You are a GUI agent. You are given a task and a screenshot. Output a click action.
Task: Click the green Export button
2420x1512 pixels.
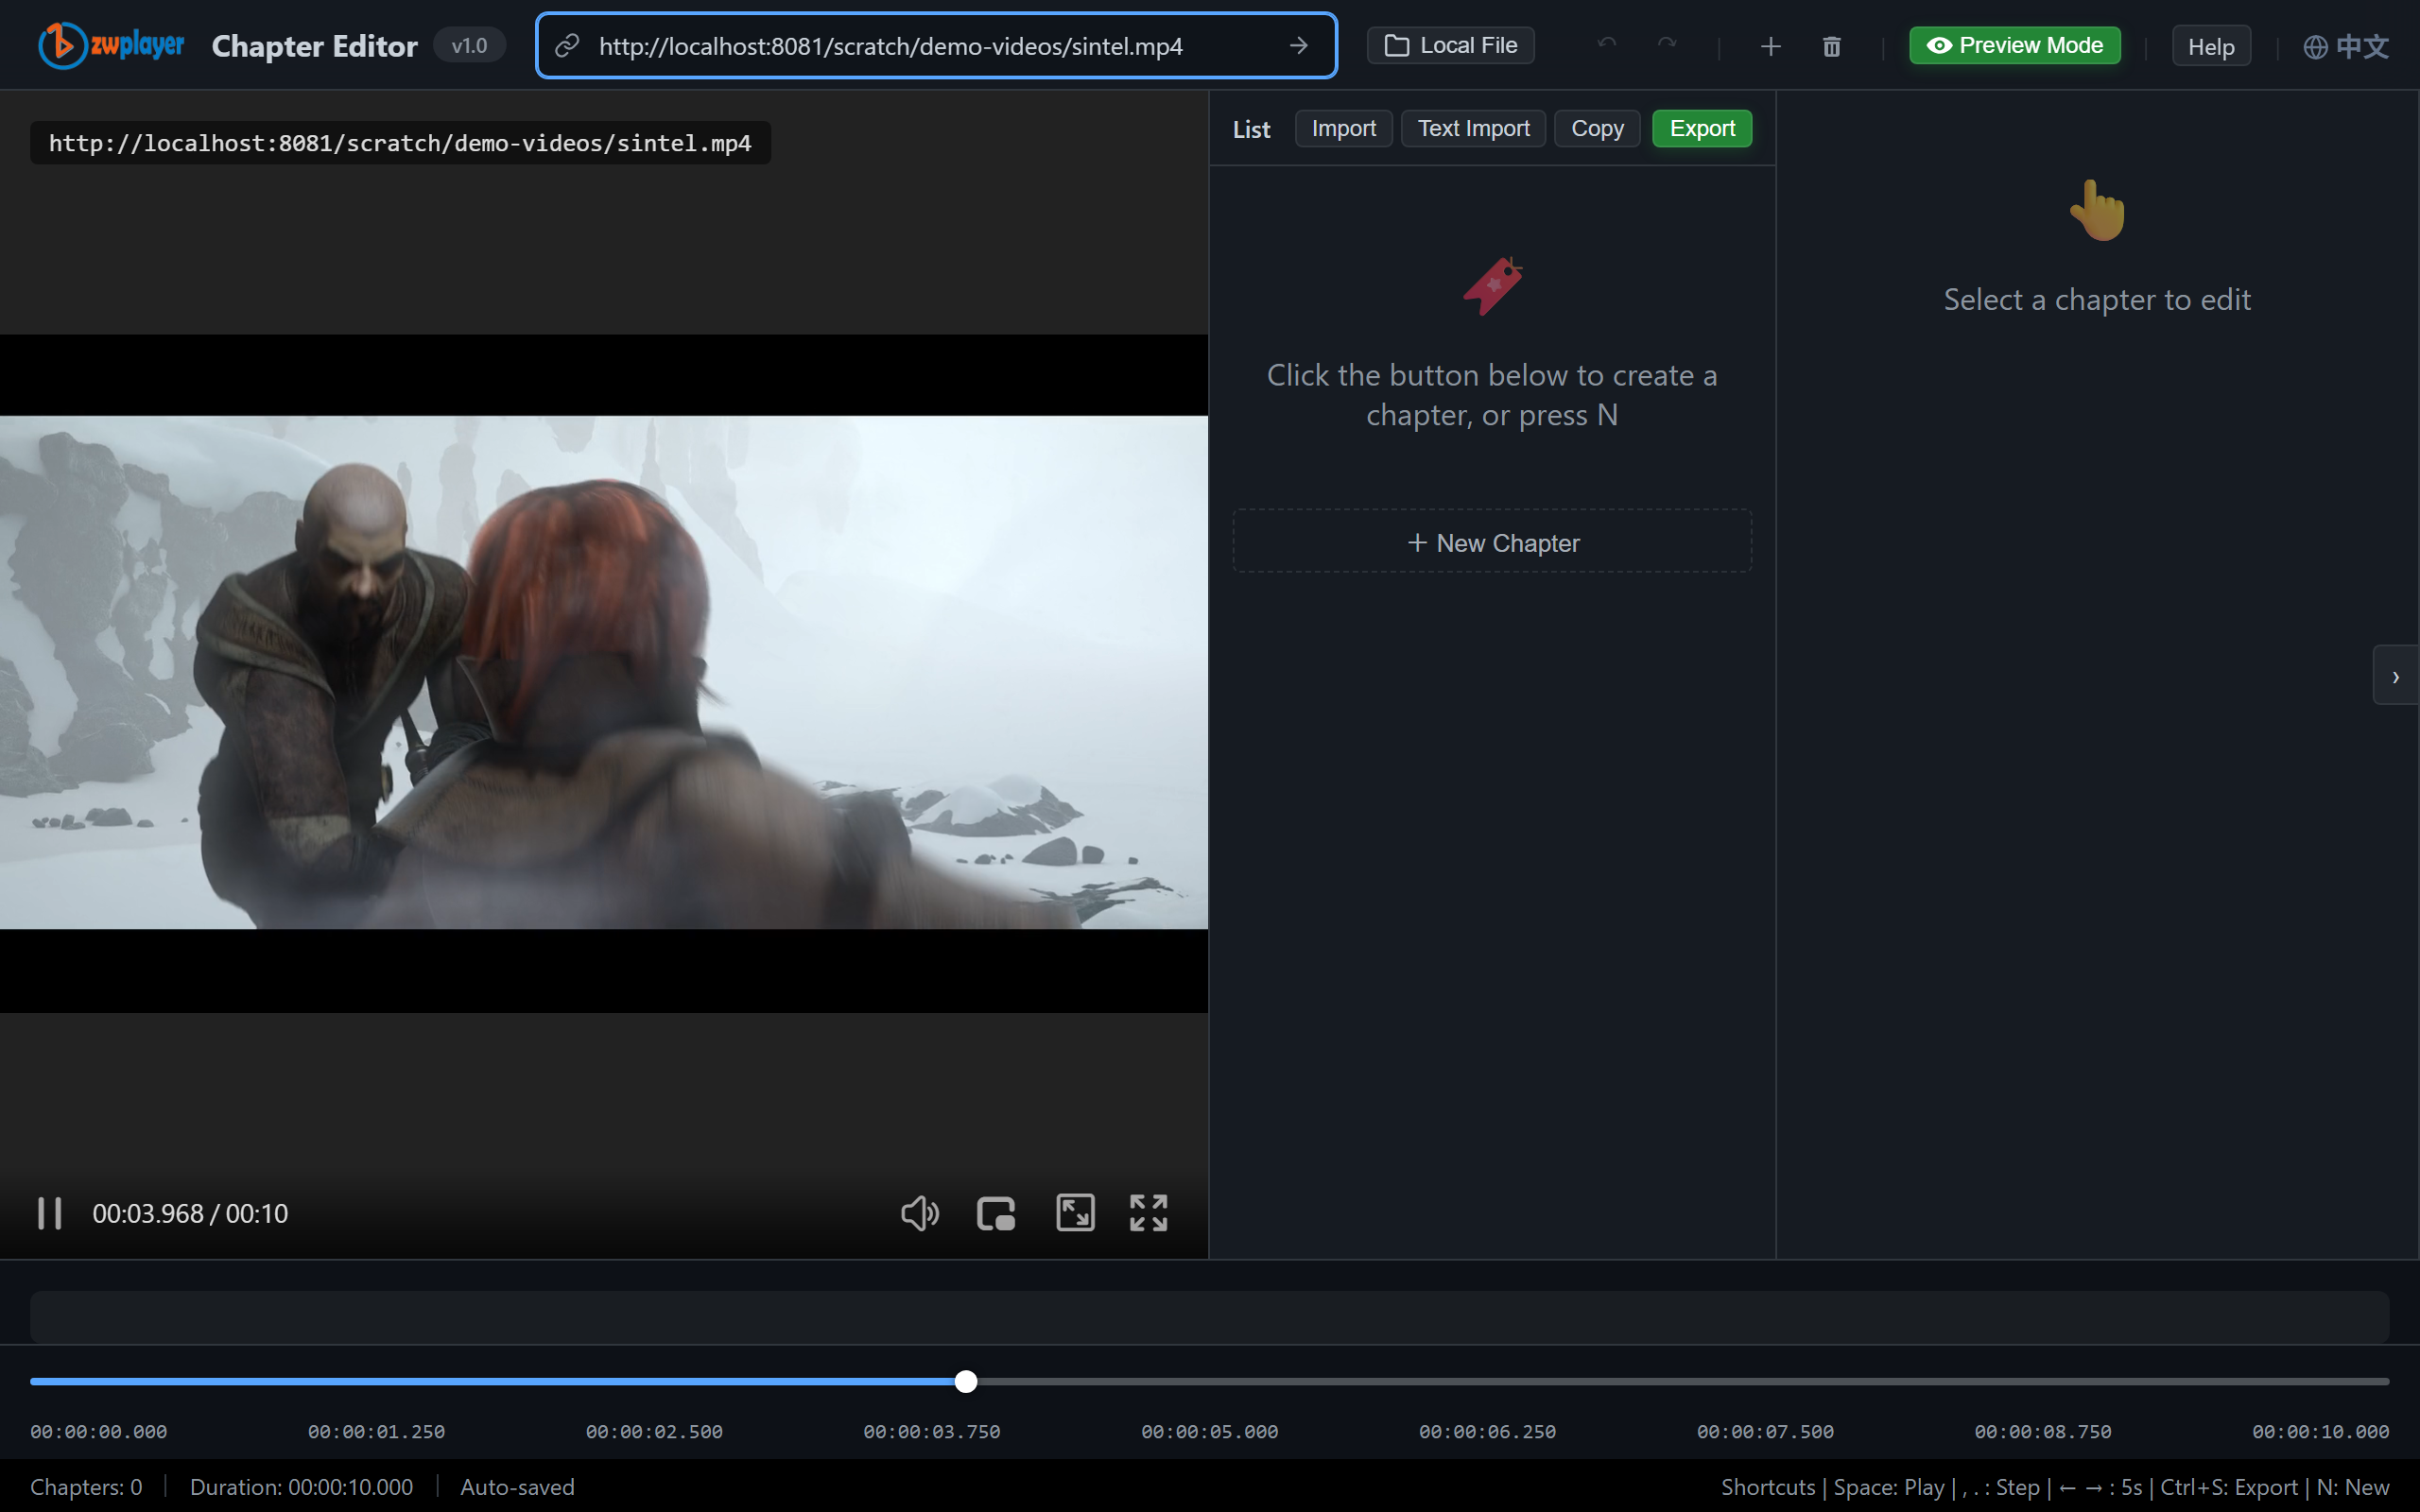[x=1702, y=129]
